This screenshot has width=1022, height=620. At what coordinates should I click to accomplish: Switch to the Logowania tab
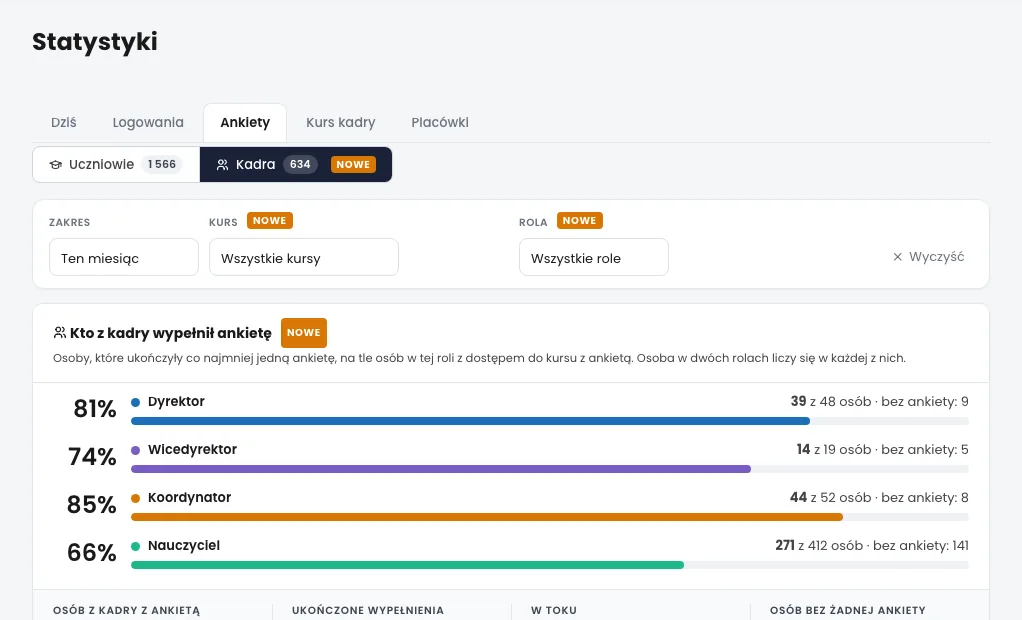click(x=148, y=123)
